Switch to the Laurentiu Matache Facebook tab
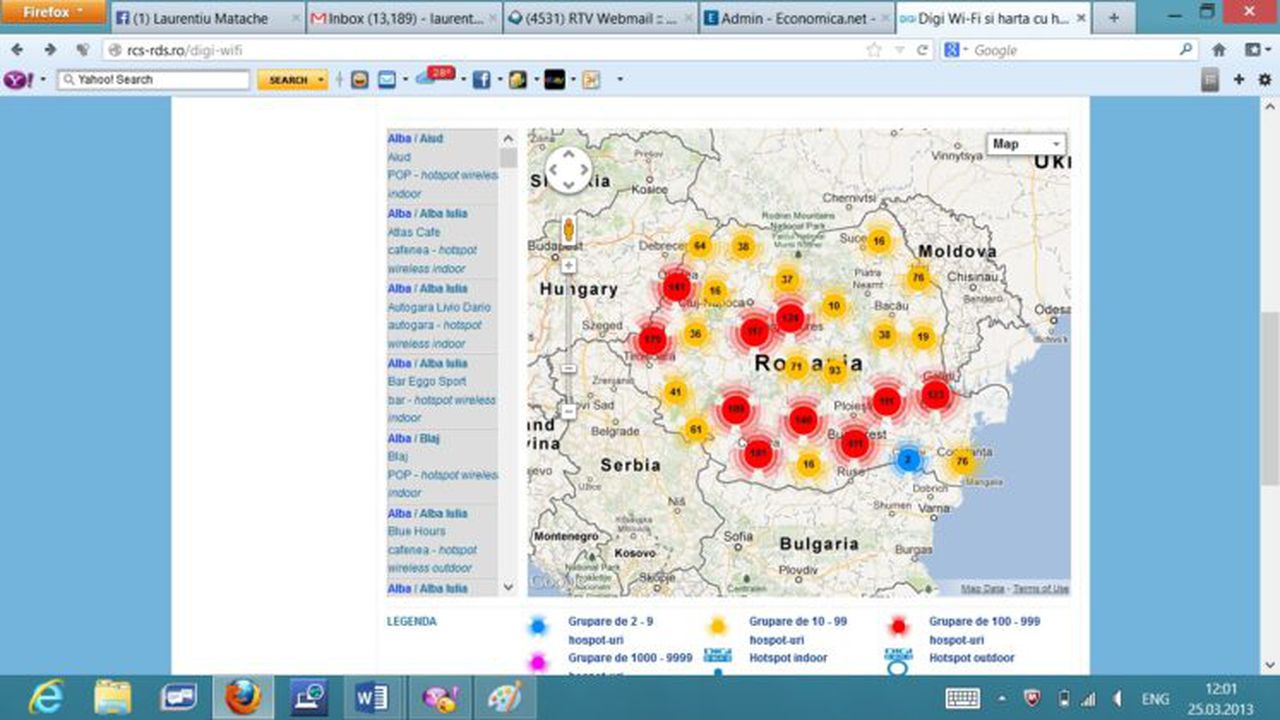The width and height of the screenshot is (1280, 720). (x=207, y=18)
